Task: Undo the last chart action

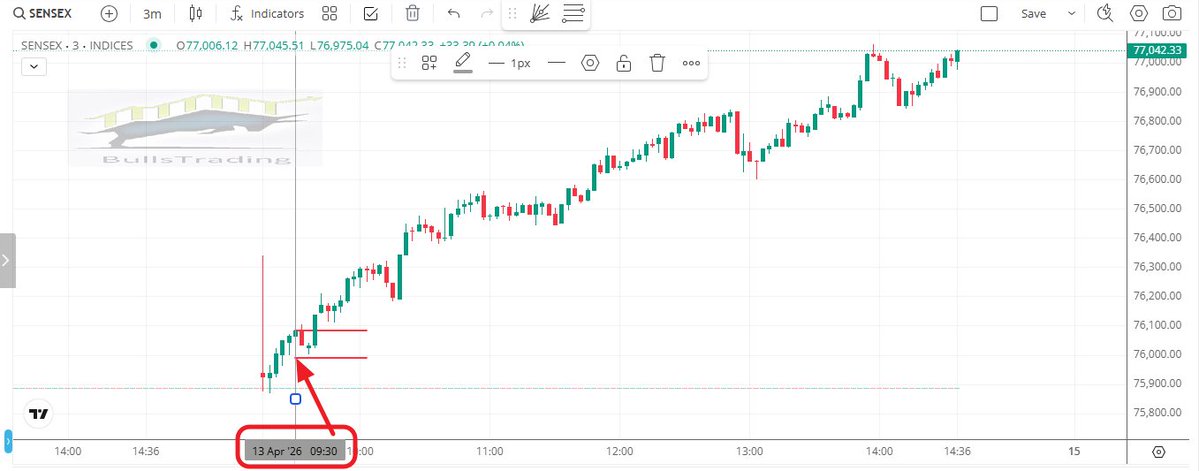Action: click(453, 13)
